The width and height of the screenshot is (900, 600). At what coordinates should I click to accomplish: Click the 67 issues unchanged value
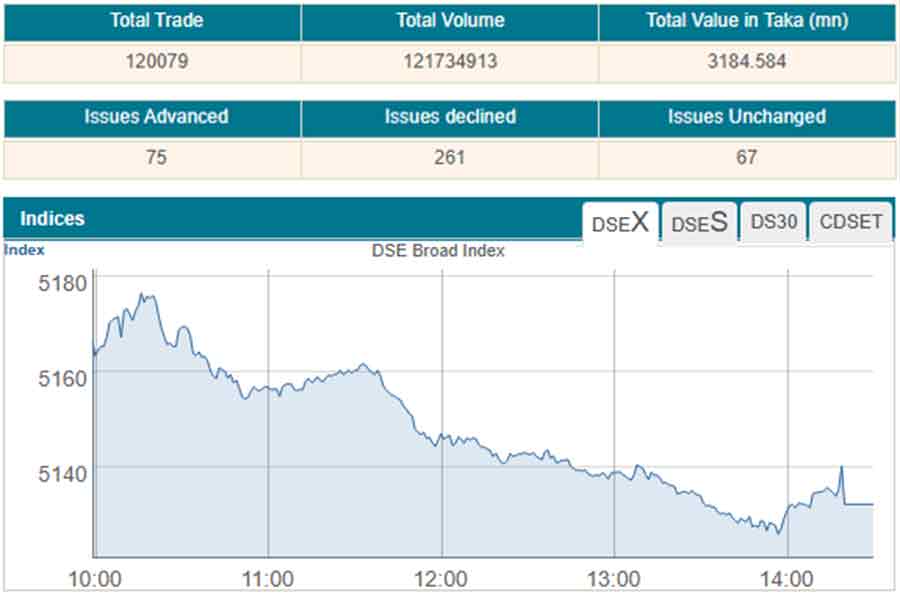point(747,157)
